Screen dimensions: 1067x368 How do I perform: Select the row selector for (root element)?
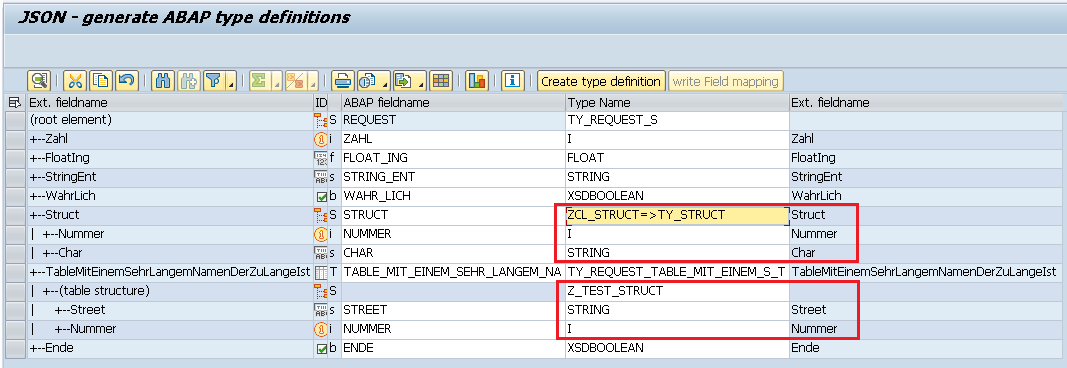pos(14,120)
